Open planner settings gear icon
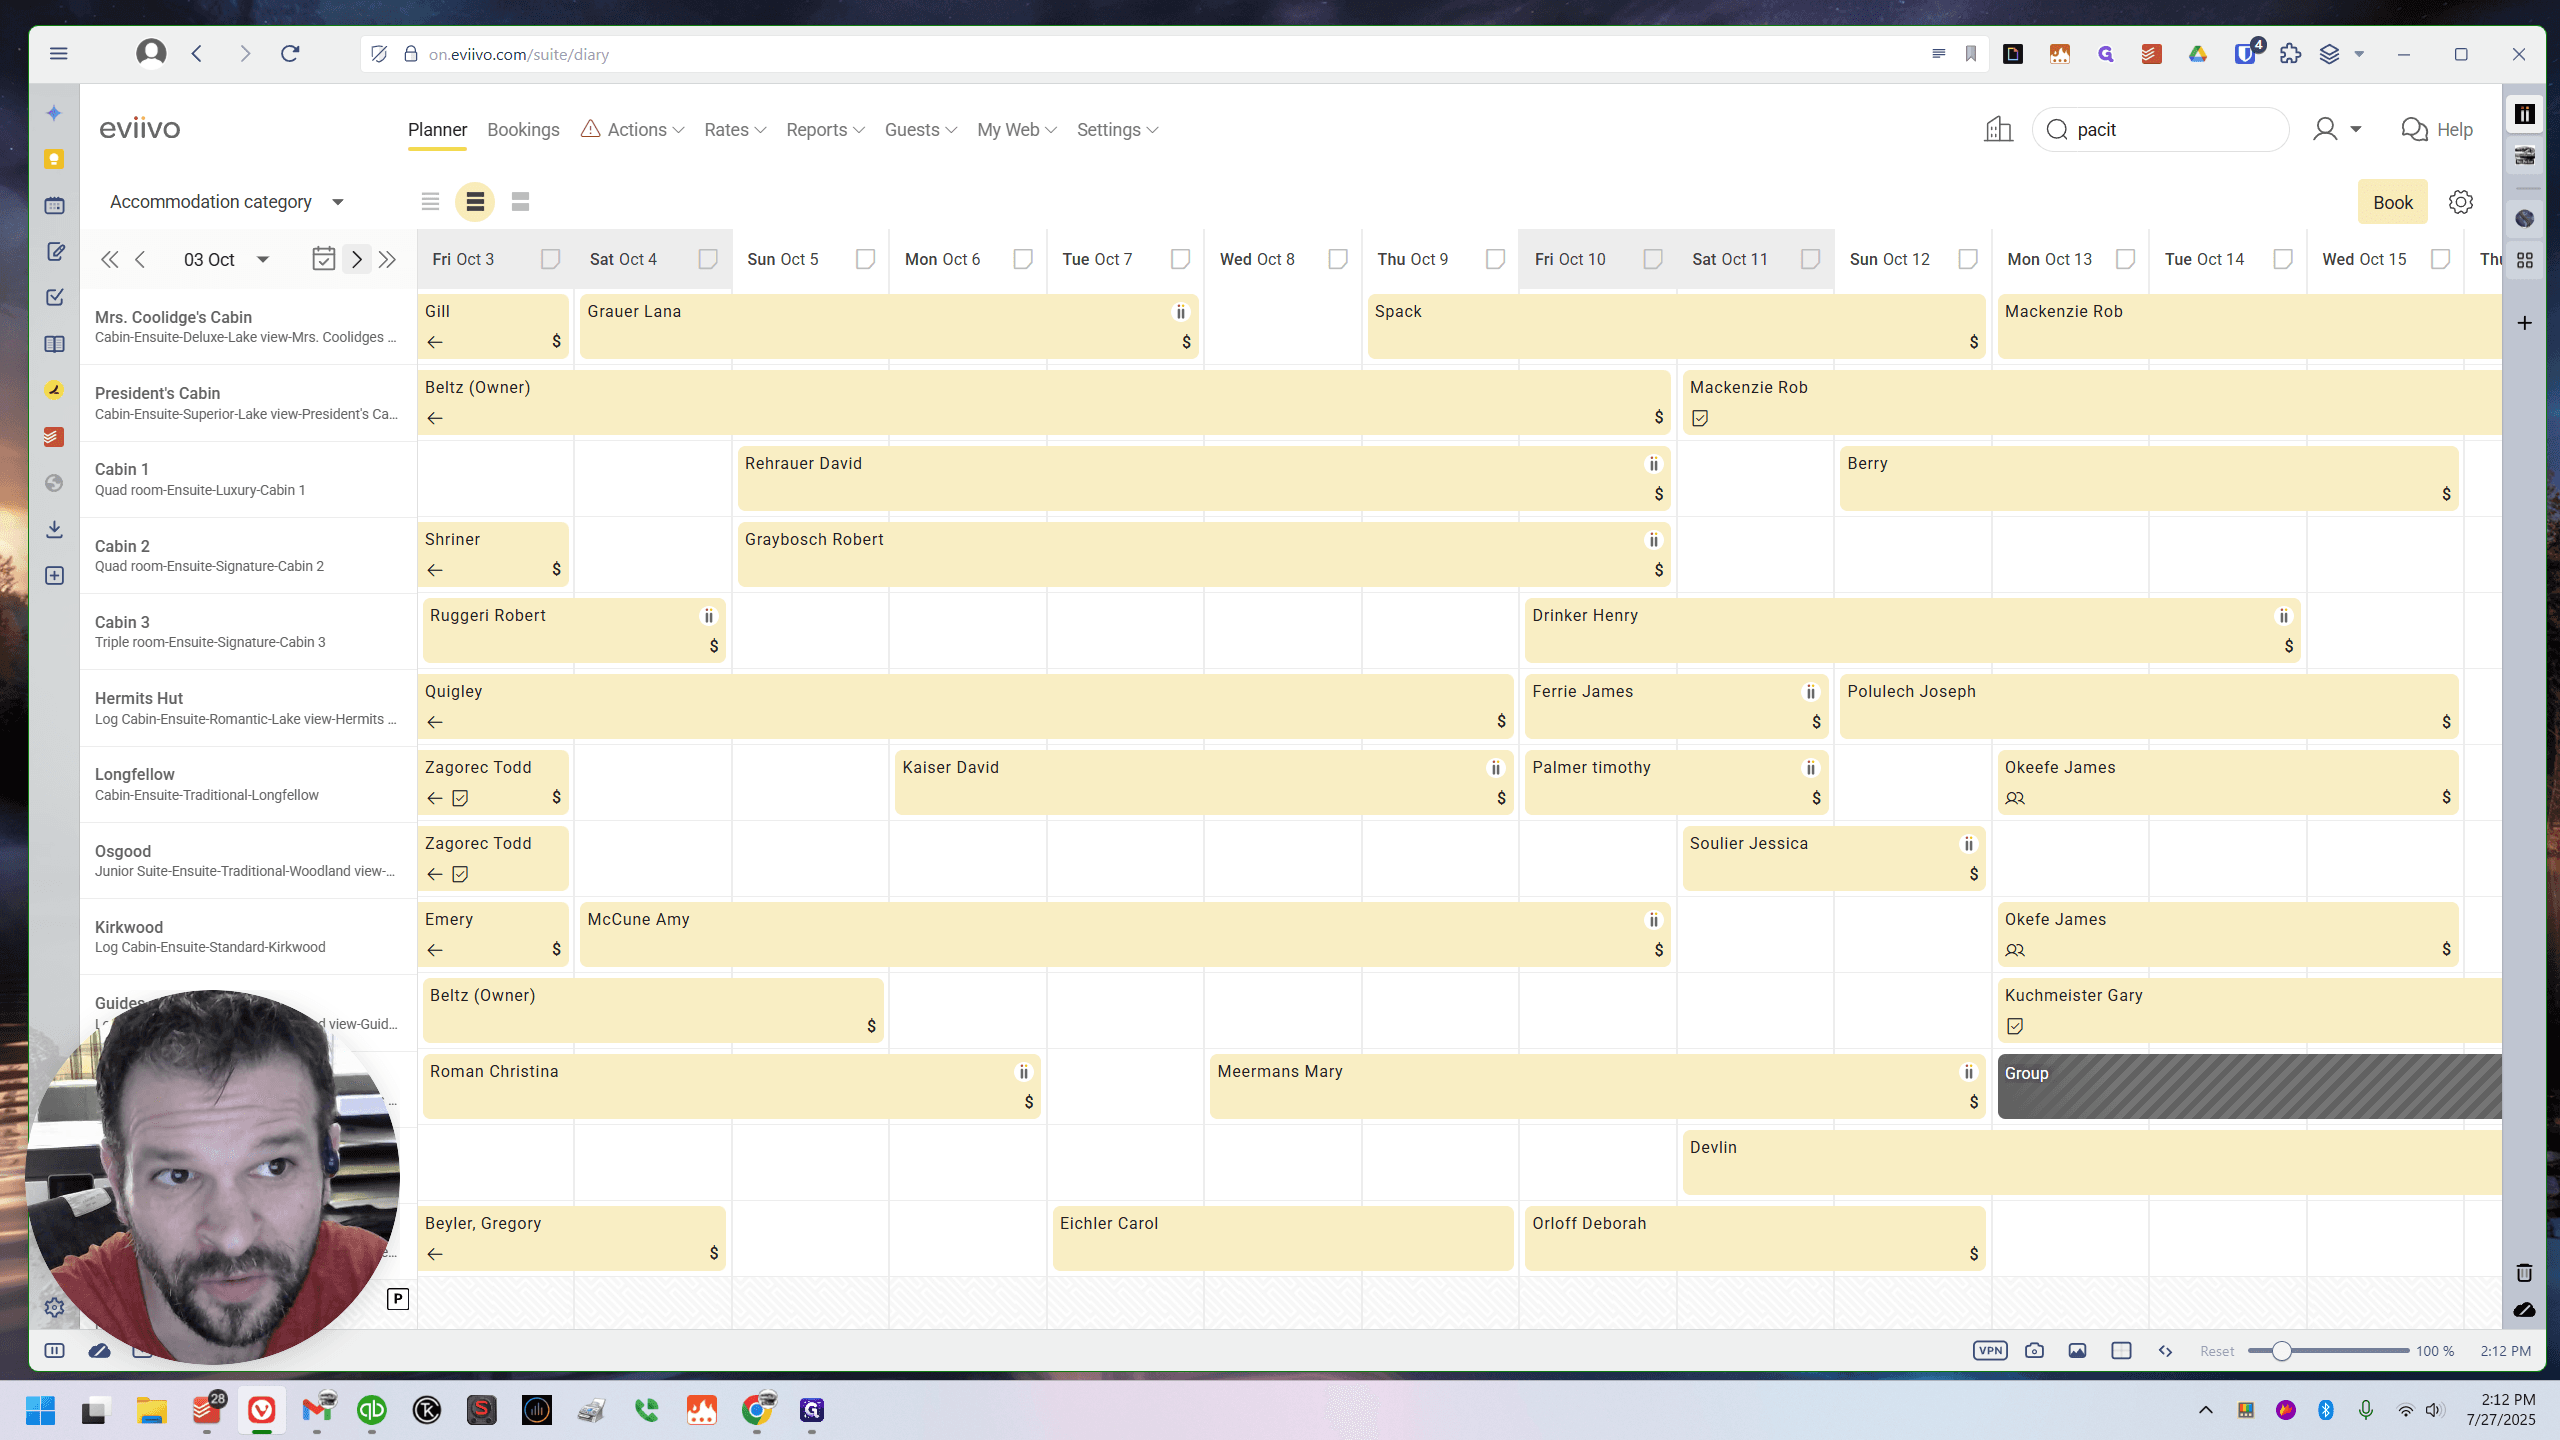The height and width of the screenshot is (1440, 2560). 2461,202
